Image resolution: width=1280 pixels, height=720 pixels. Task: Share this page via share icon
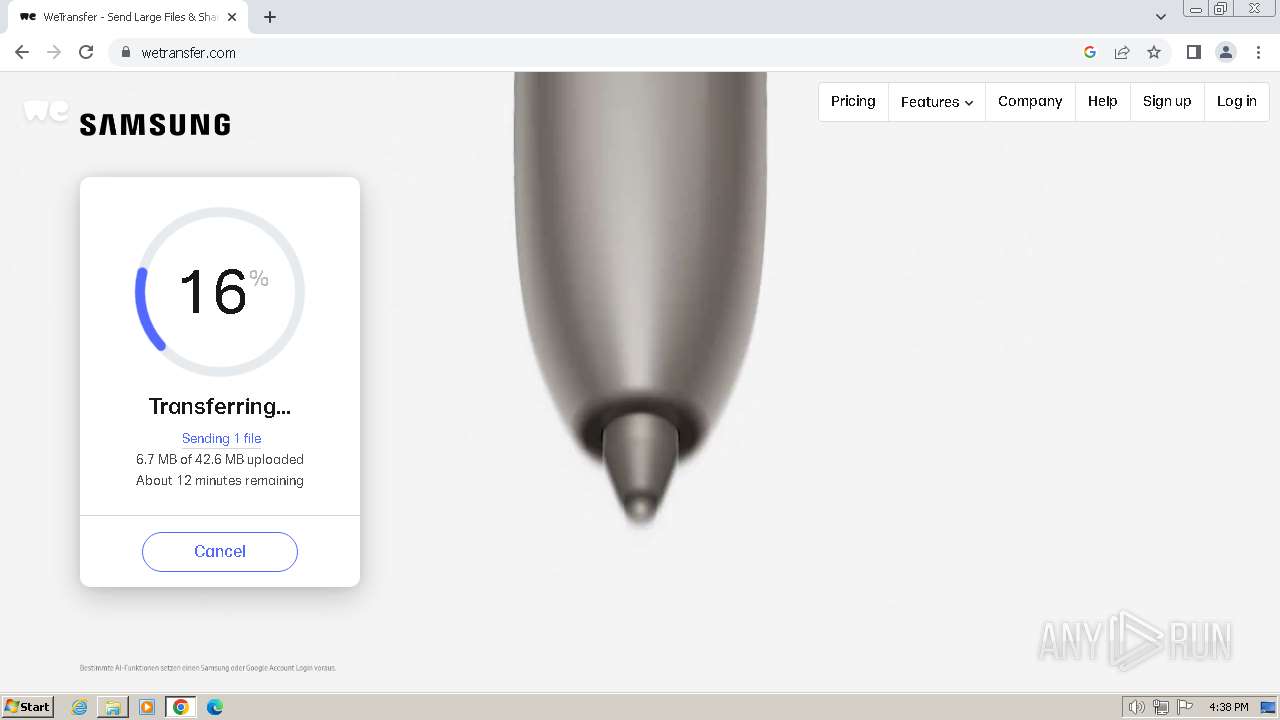point(1122,52)
